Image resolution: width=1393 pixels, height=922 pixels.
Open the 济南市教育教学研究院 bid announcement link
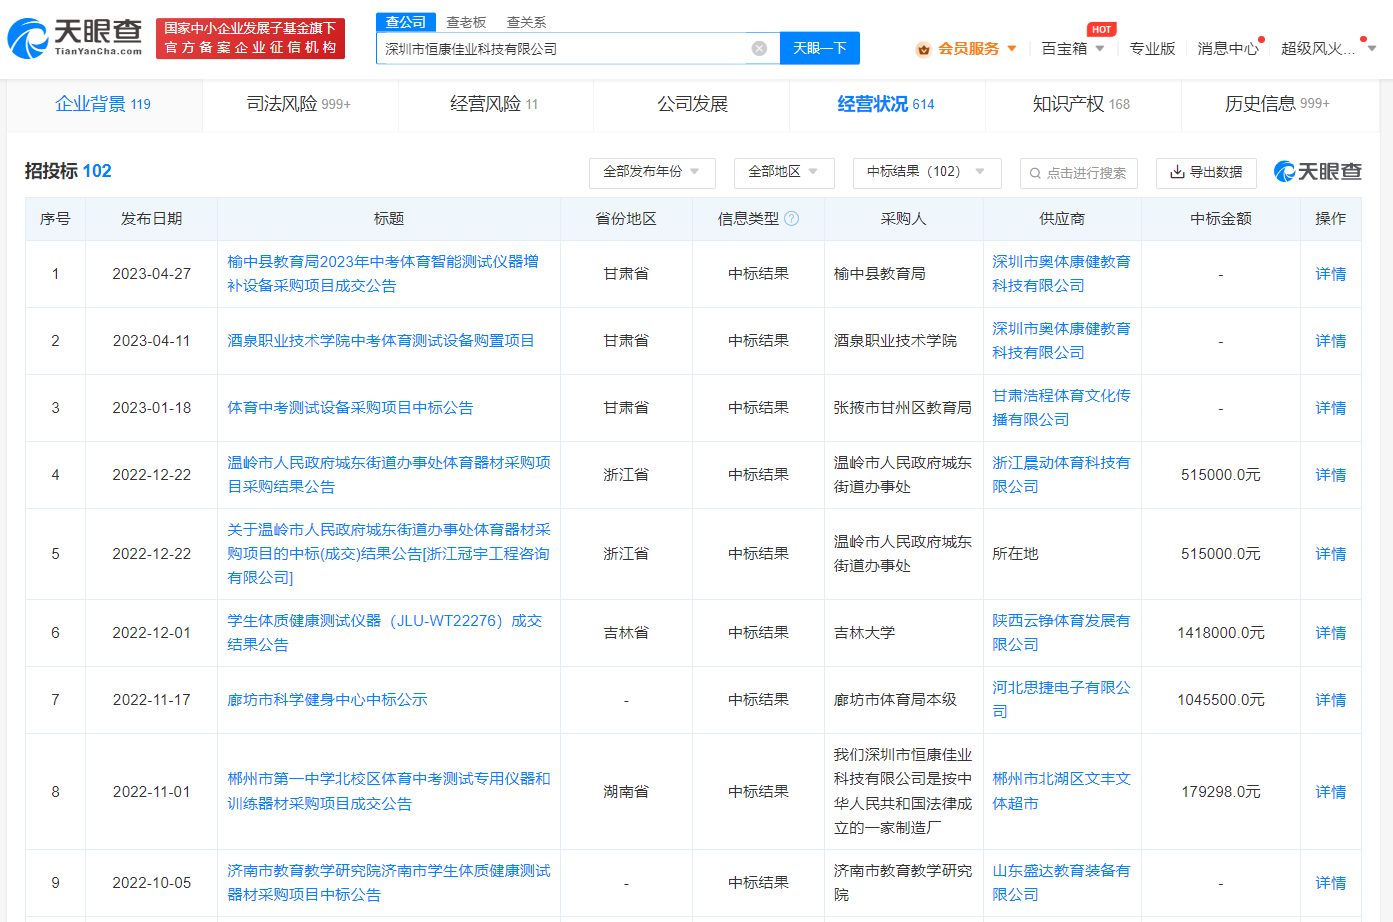click(x=389, y=882)
